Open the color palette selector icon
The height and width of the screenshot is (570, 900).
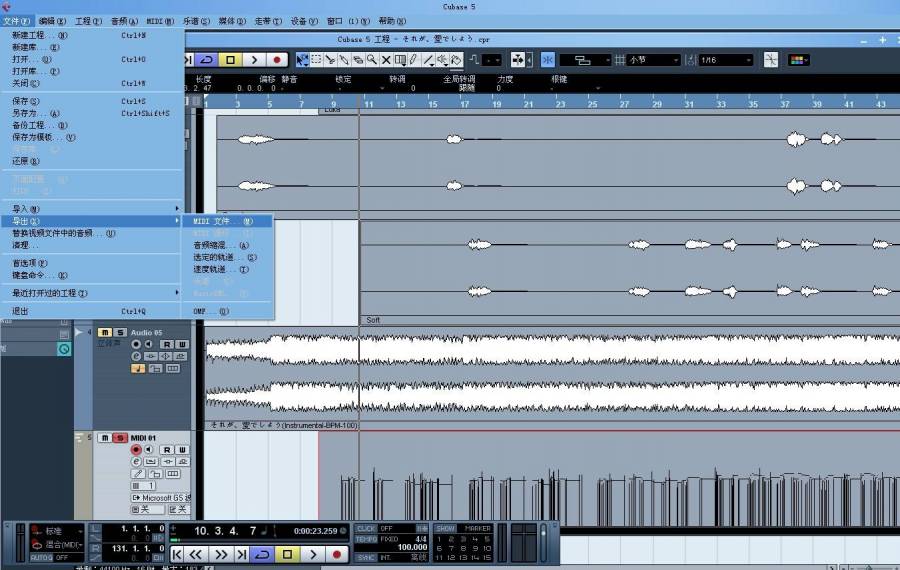tap(798, 60)
